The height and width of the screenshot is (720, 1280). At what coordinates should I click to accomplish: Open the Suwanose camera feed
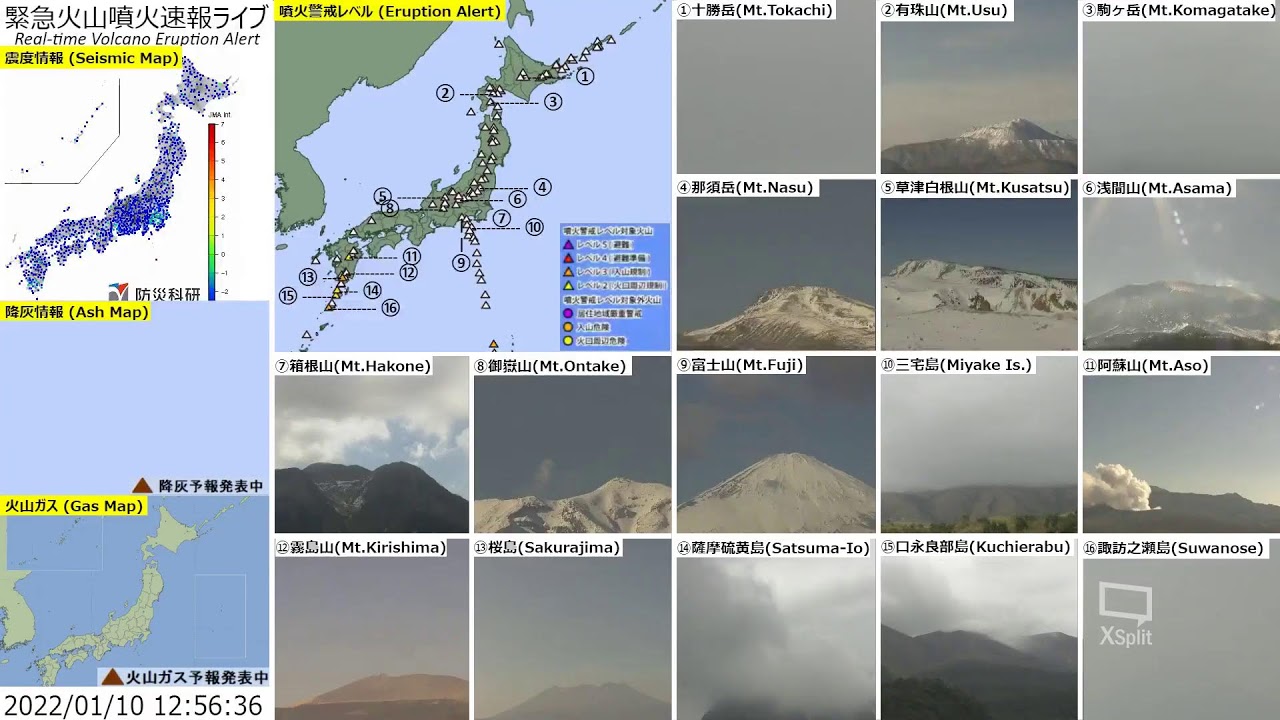pos(1181,629)
